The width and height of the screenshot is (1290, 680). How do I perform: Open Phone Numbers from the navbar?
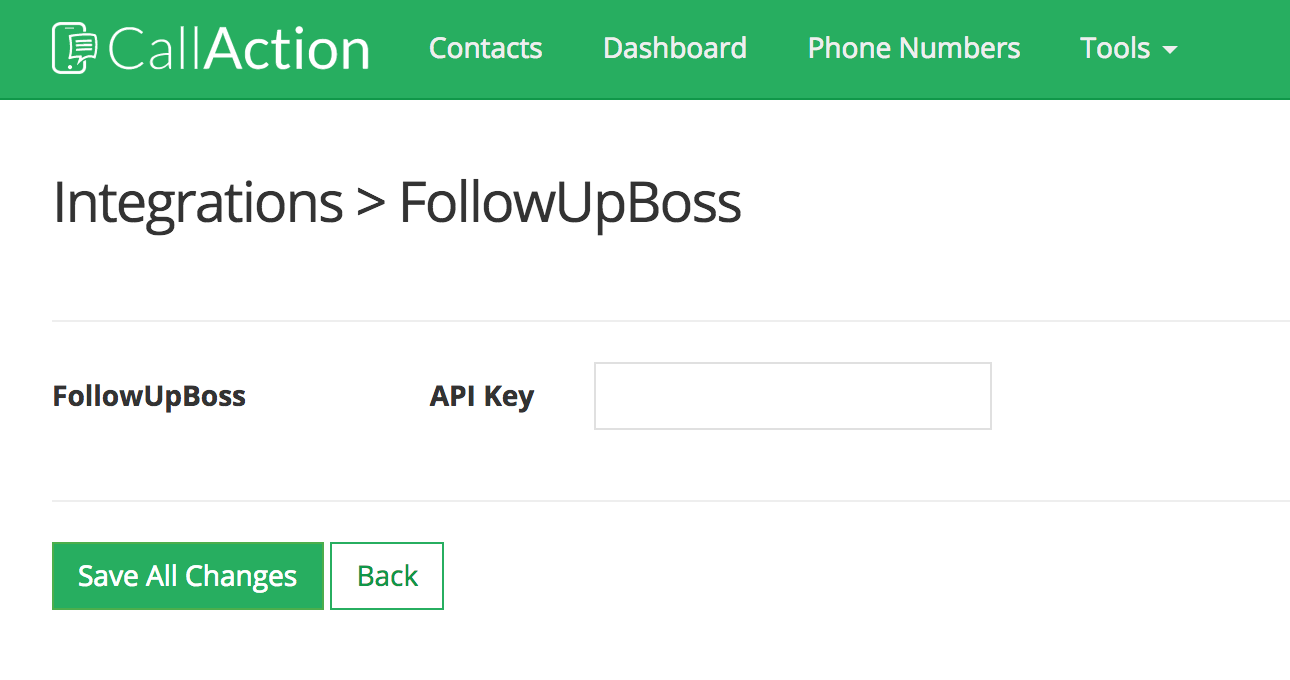[x=914, y=48]
